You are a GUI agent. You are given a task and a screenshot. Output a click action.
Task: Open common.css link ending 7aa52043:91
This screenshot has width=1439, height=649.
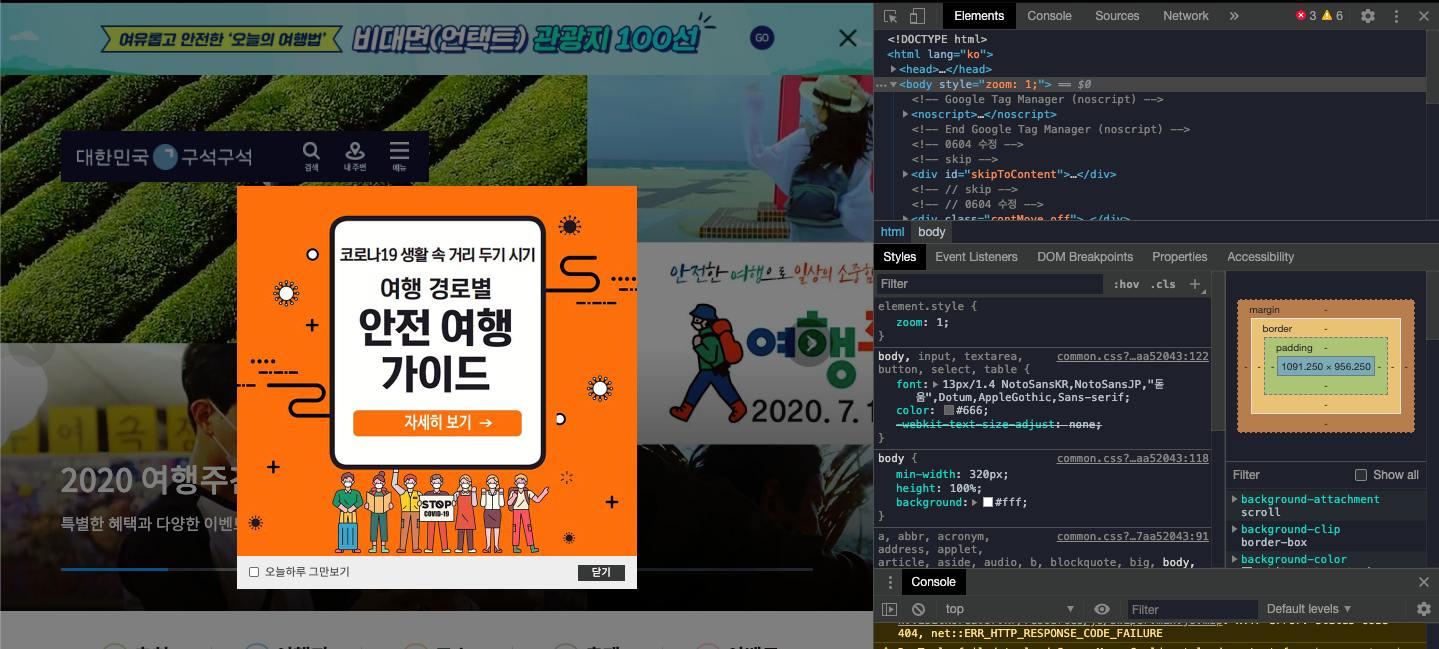pos(1133,536)
